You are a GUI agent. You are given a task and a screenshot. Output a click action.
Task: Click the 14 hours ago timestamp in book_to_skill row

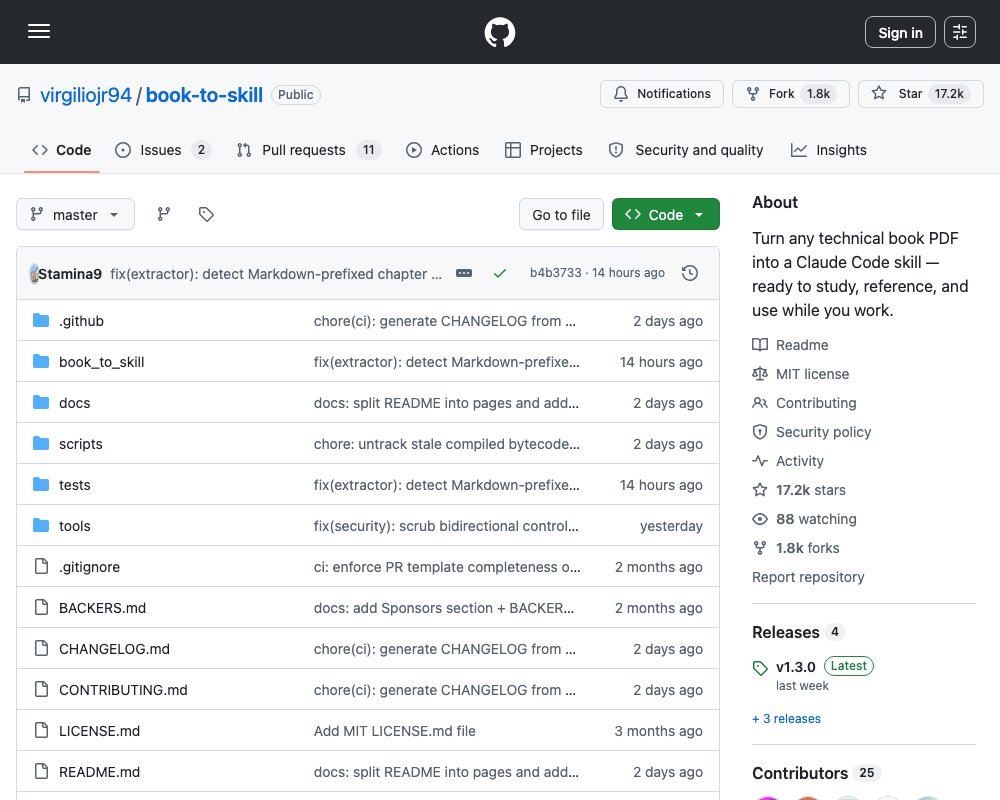[661, 362]
